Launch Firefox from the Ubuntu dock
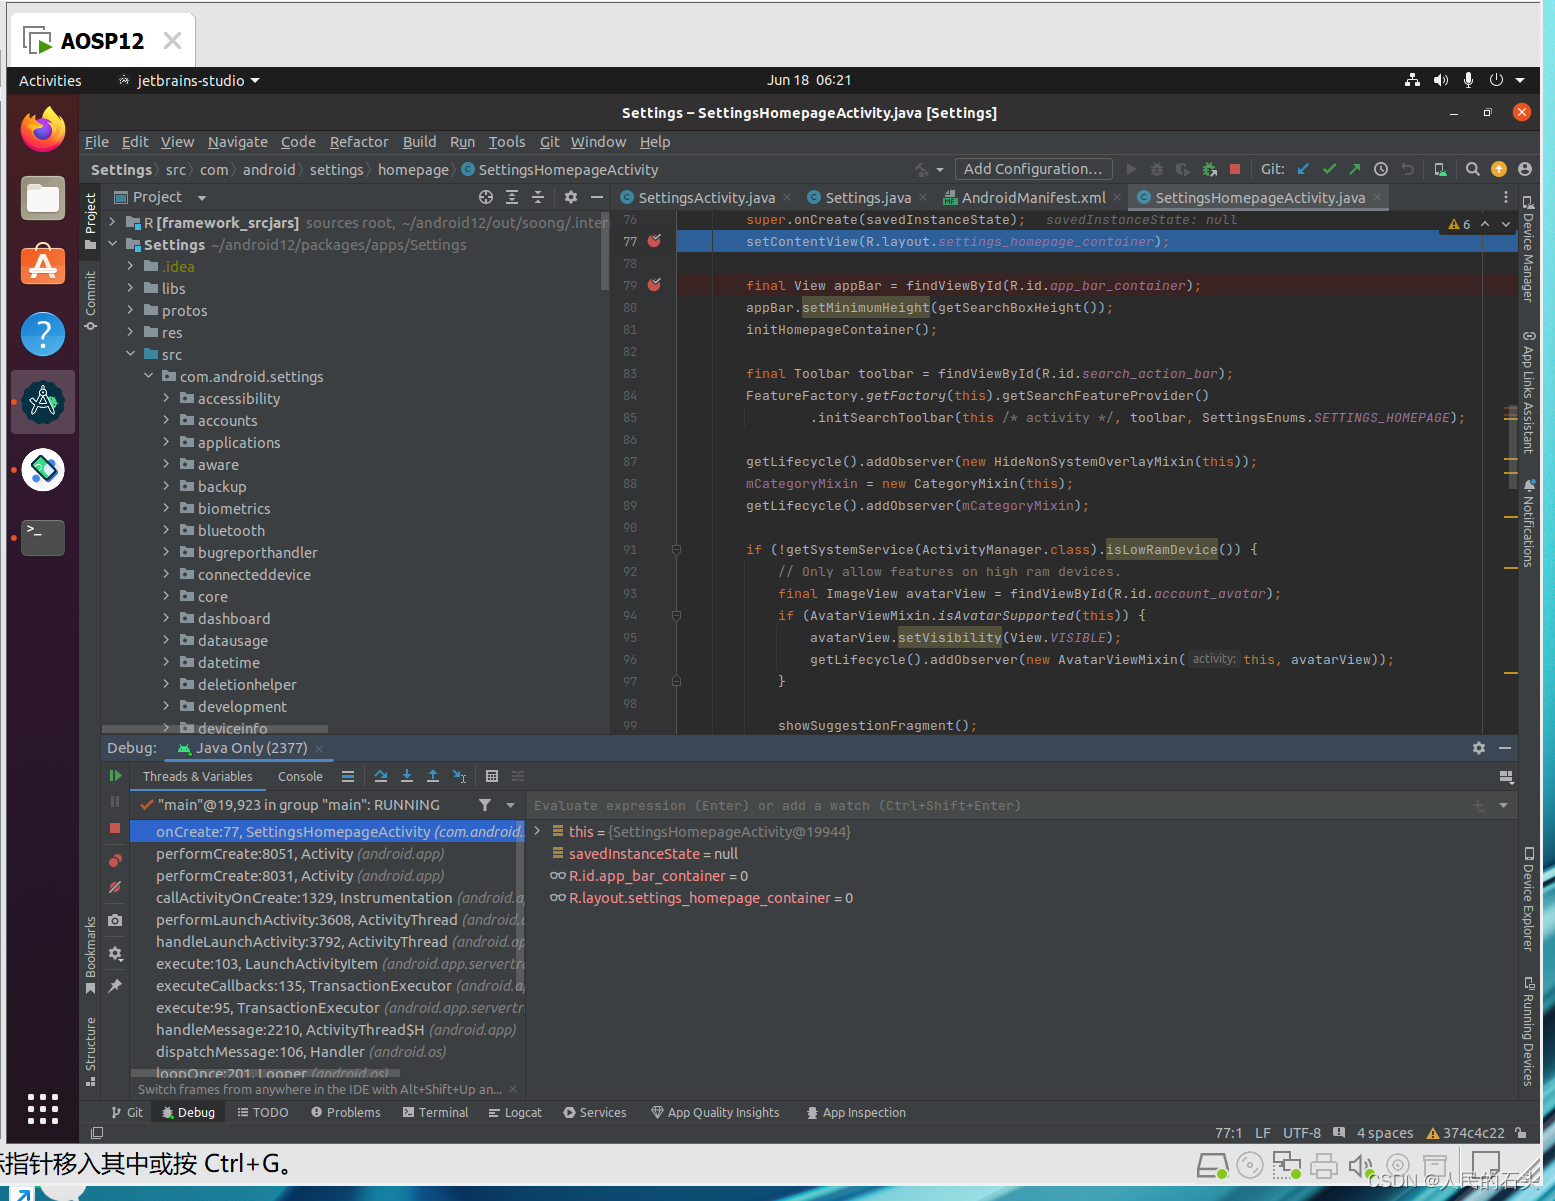The image size is (1555, 1201). 42,130
